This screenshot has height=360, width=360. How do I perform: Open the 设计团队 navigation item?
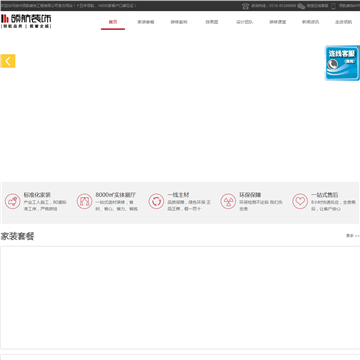tap(245, 22)
